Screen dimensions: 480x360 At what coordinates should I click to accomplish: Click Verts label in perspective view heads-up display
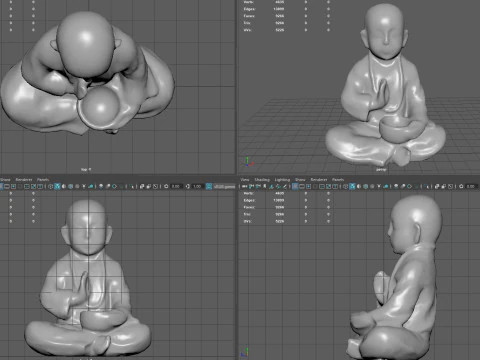click(249, 2)
